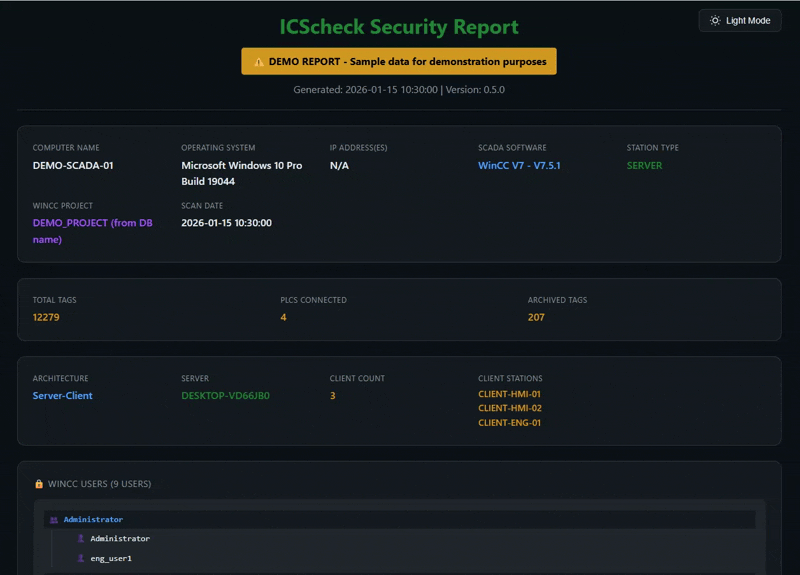Click the Generated date and version line
Image resolution: width=800 pixels, height=575 pixels.
tap(399, 89)
